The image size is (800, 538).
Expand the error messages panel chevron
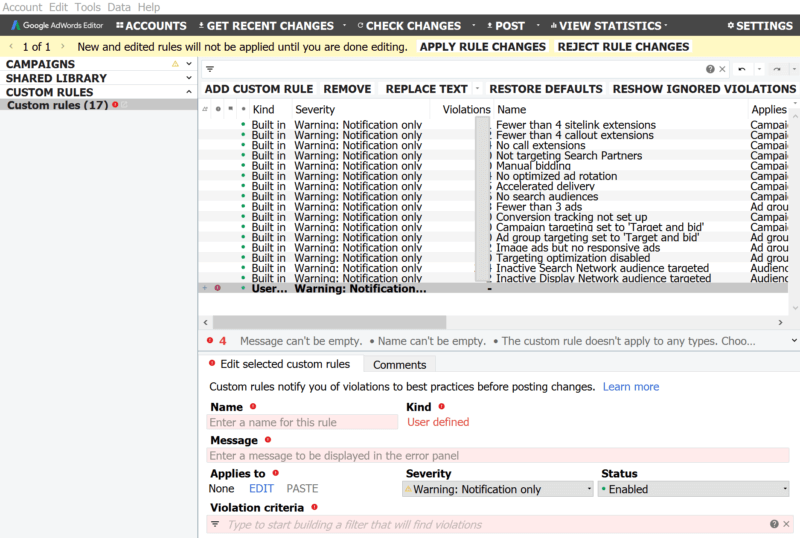tap(790, 341)
